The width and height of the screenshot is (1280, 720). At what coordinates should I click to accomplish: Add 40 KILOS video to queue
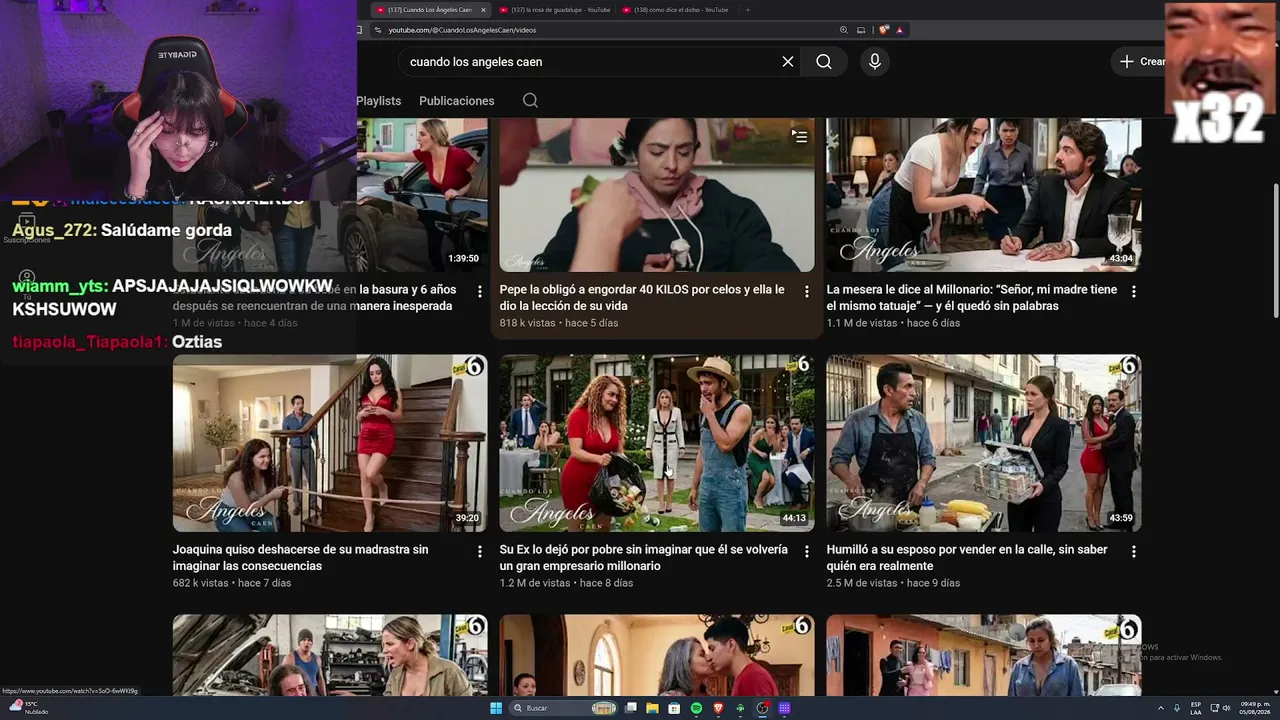(800, 136)
